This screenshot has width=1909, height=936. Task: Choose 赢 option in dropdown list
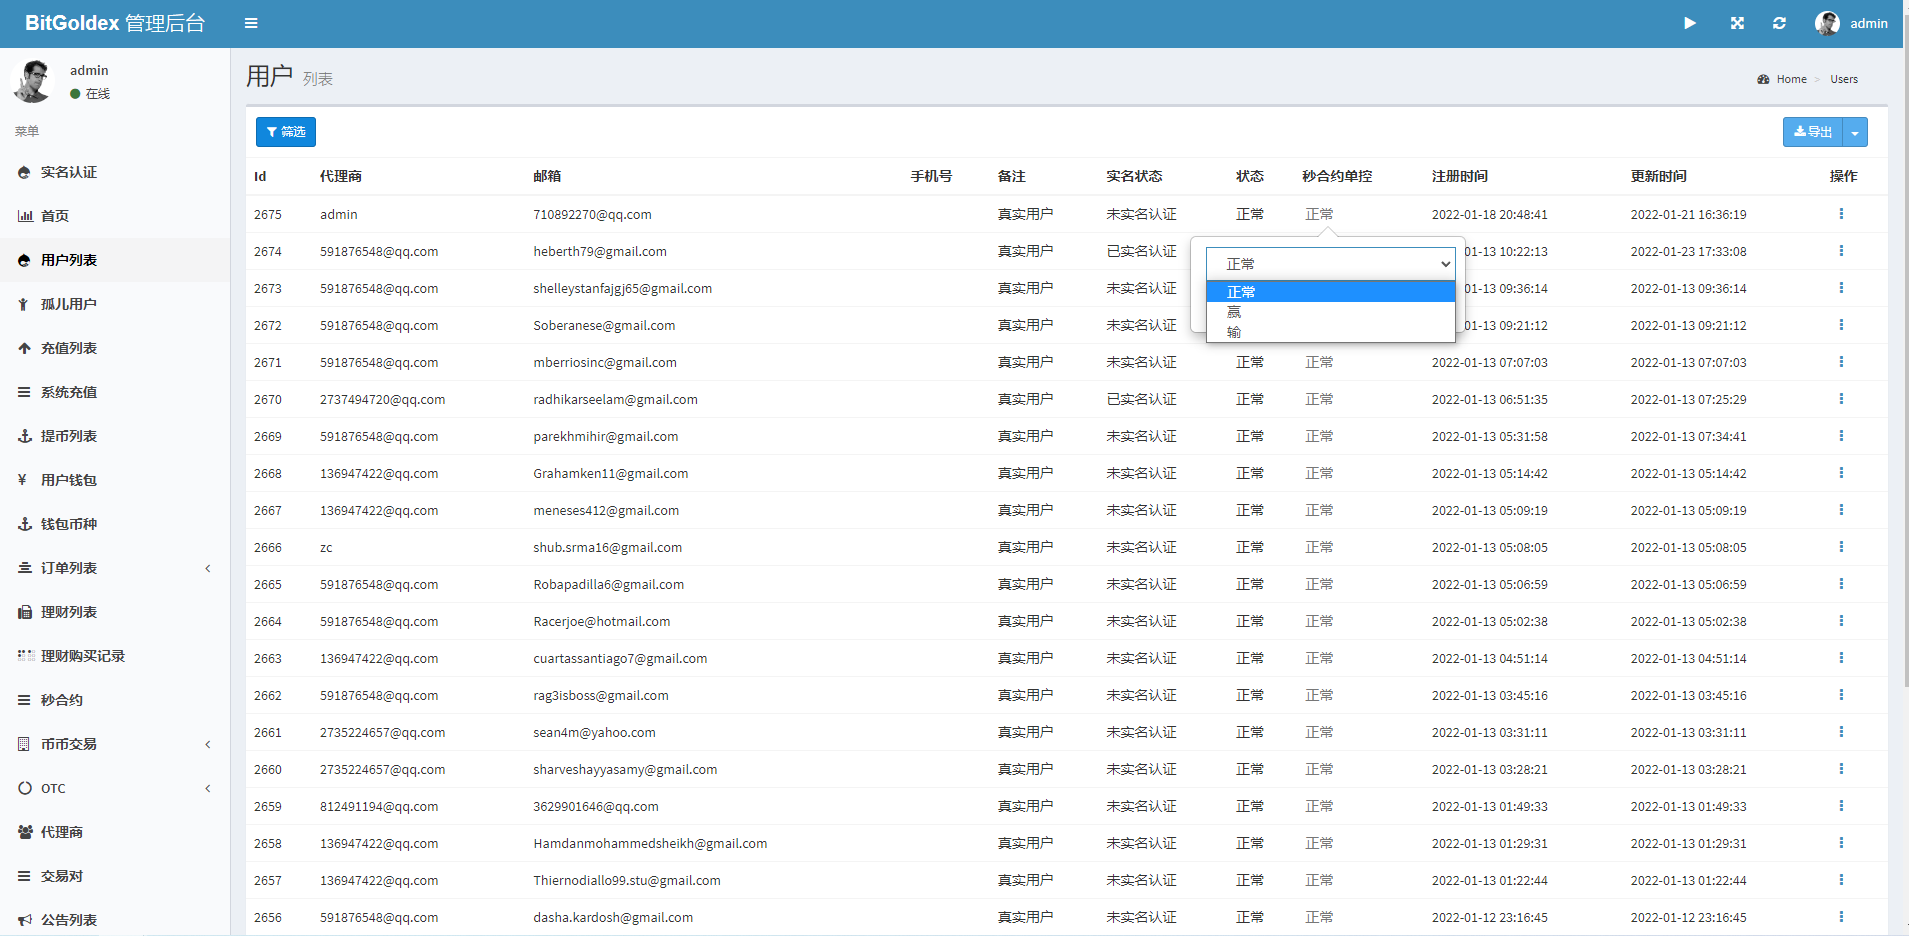pos(1235,312)
